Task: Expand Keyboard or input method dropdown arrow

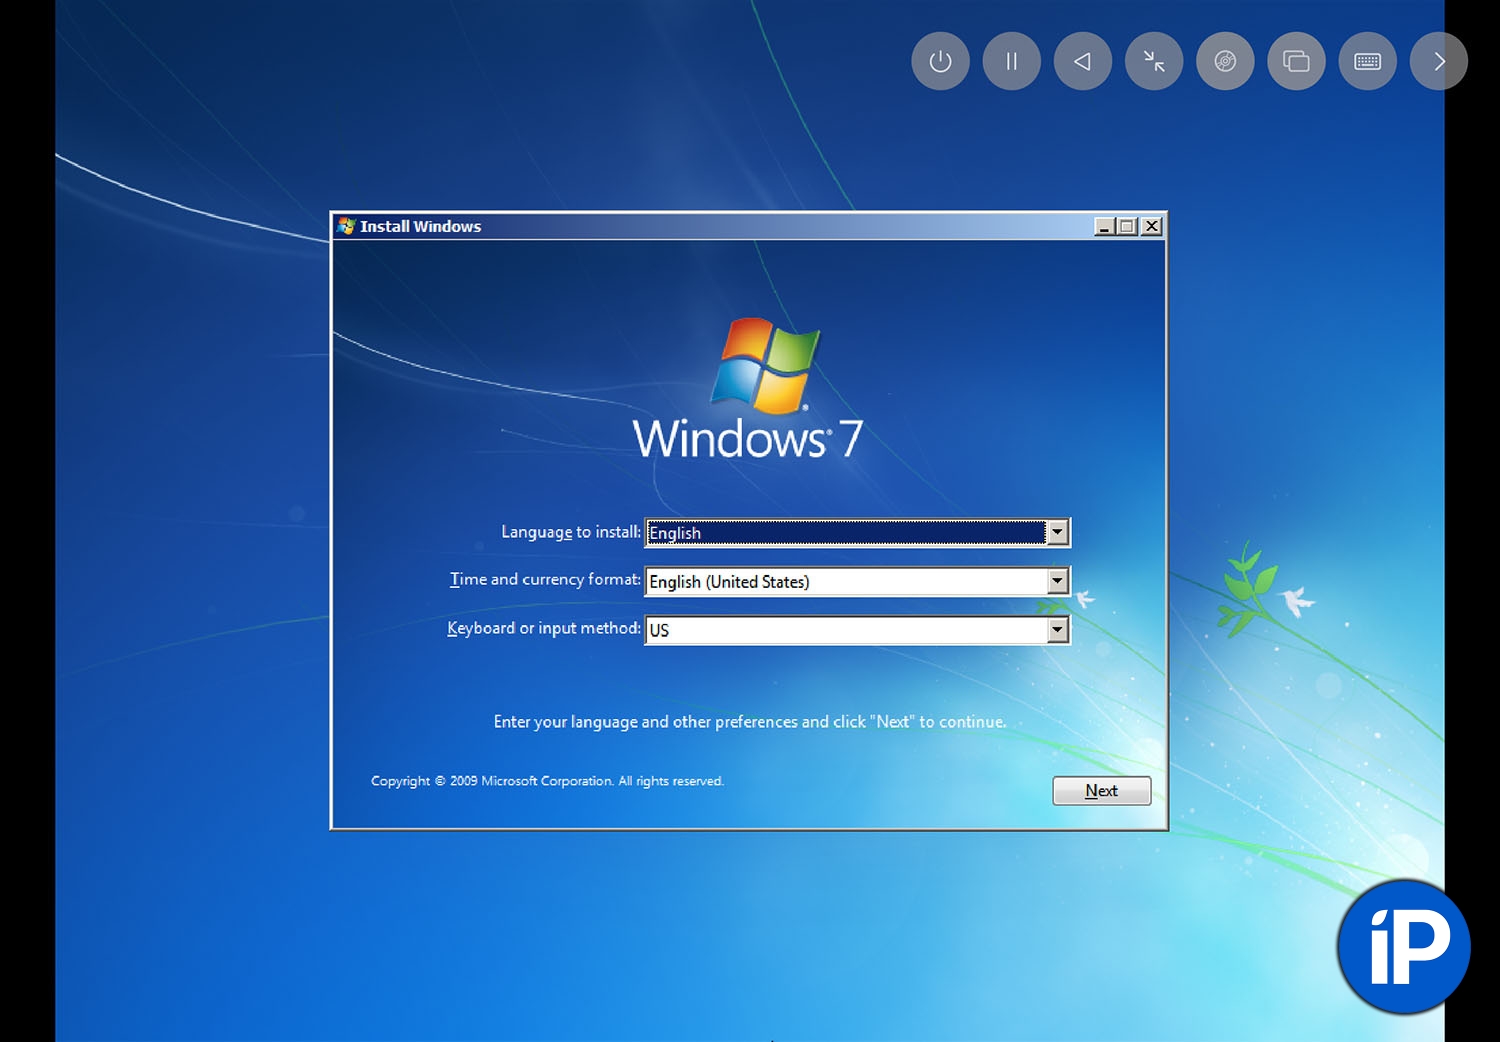Action: pyautogui.click(x=1057, y=629)
